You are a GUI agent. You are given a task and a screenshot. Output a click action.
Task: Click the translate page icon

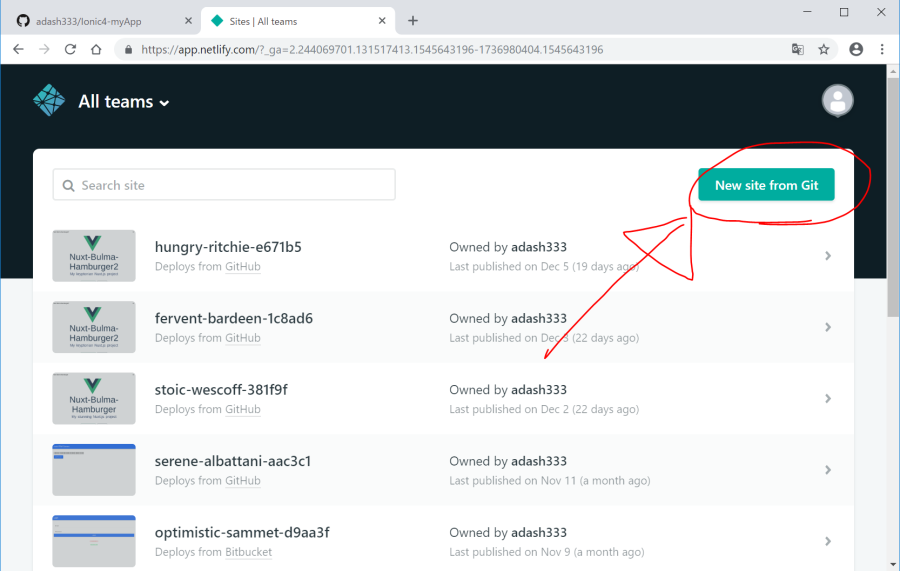coord(798,49)
